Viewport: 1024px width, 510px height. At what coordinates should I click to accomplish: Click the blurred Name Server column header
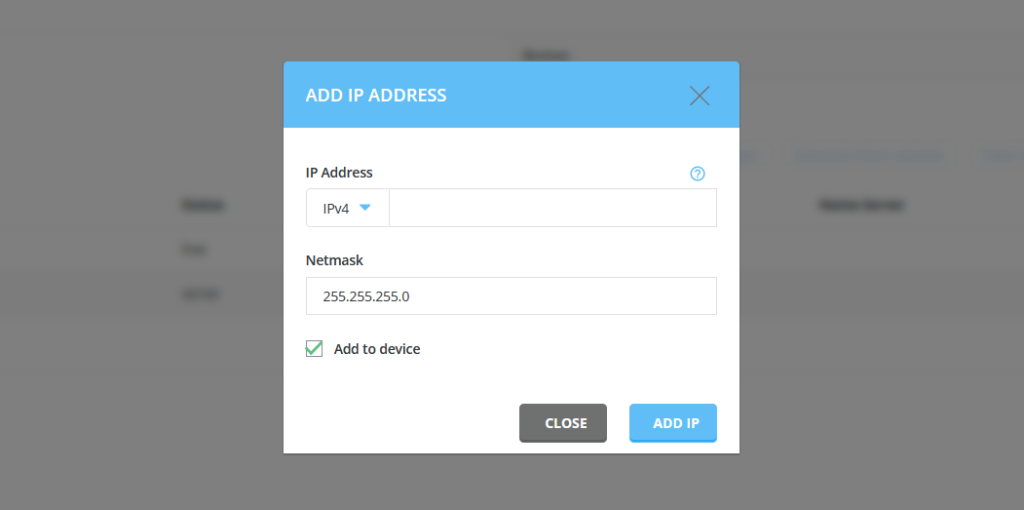point(861,205)
